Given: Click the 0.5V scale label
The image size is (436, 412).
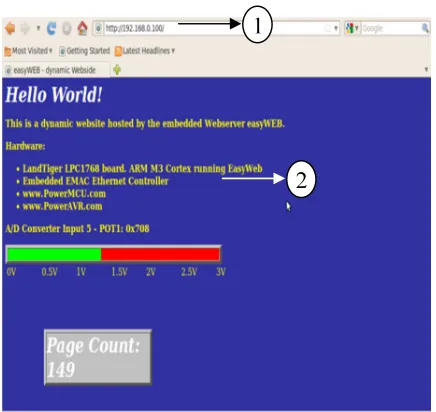Looking at the screenshot, I should pyautogui.click(x=50, y=272).
